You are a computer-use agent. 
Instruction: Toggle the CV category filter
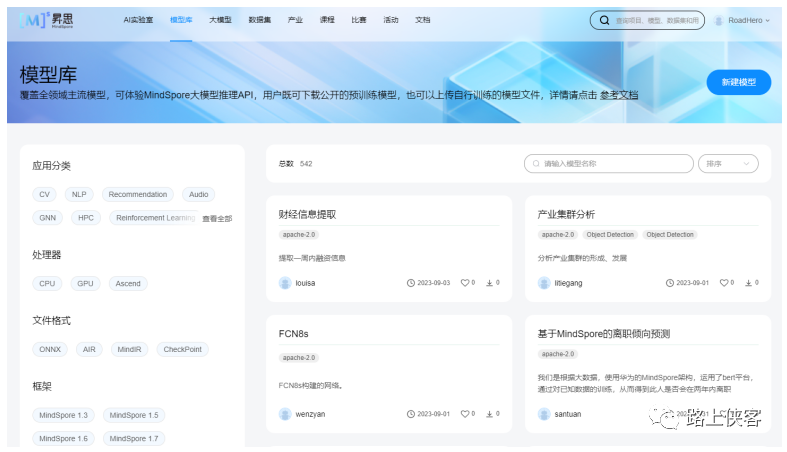[x=45, y=194]
